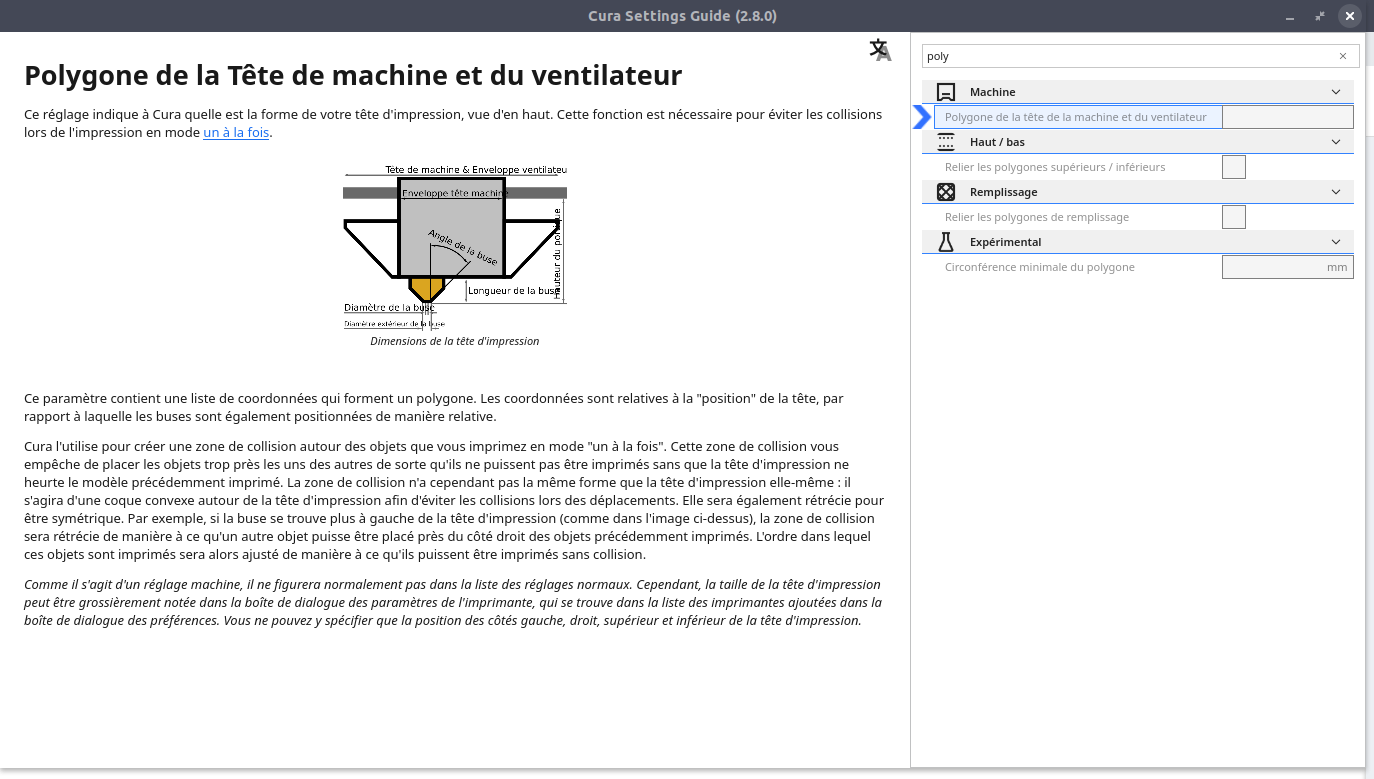Open the 'un à la fois' link
The height and width of the screenshot is (779, 1374).
pos(236,132)
